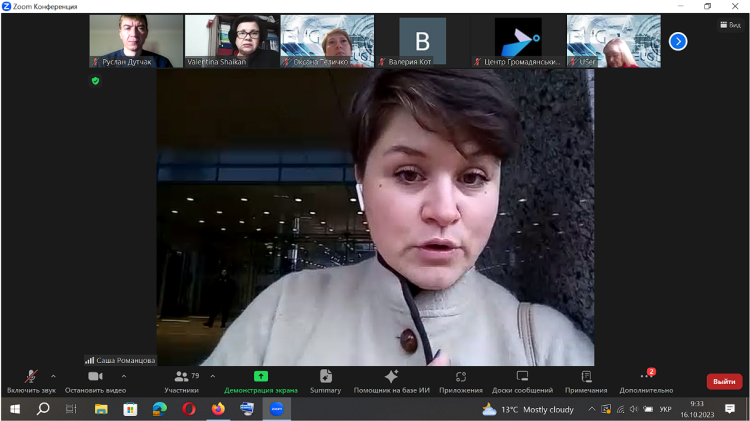Open the Summary tool
Screen dimensions: 750x421
click(325, 380)
